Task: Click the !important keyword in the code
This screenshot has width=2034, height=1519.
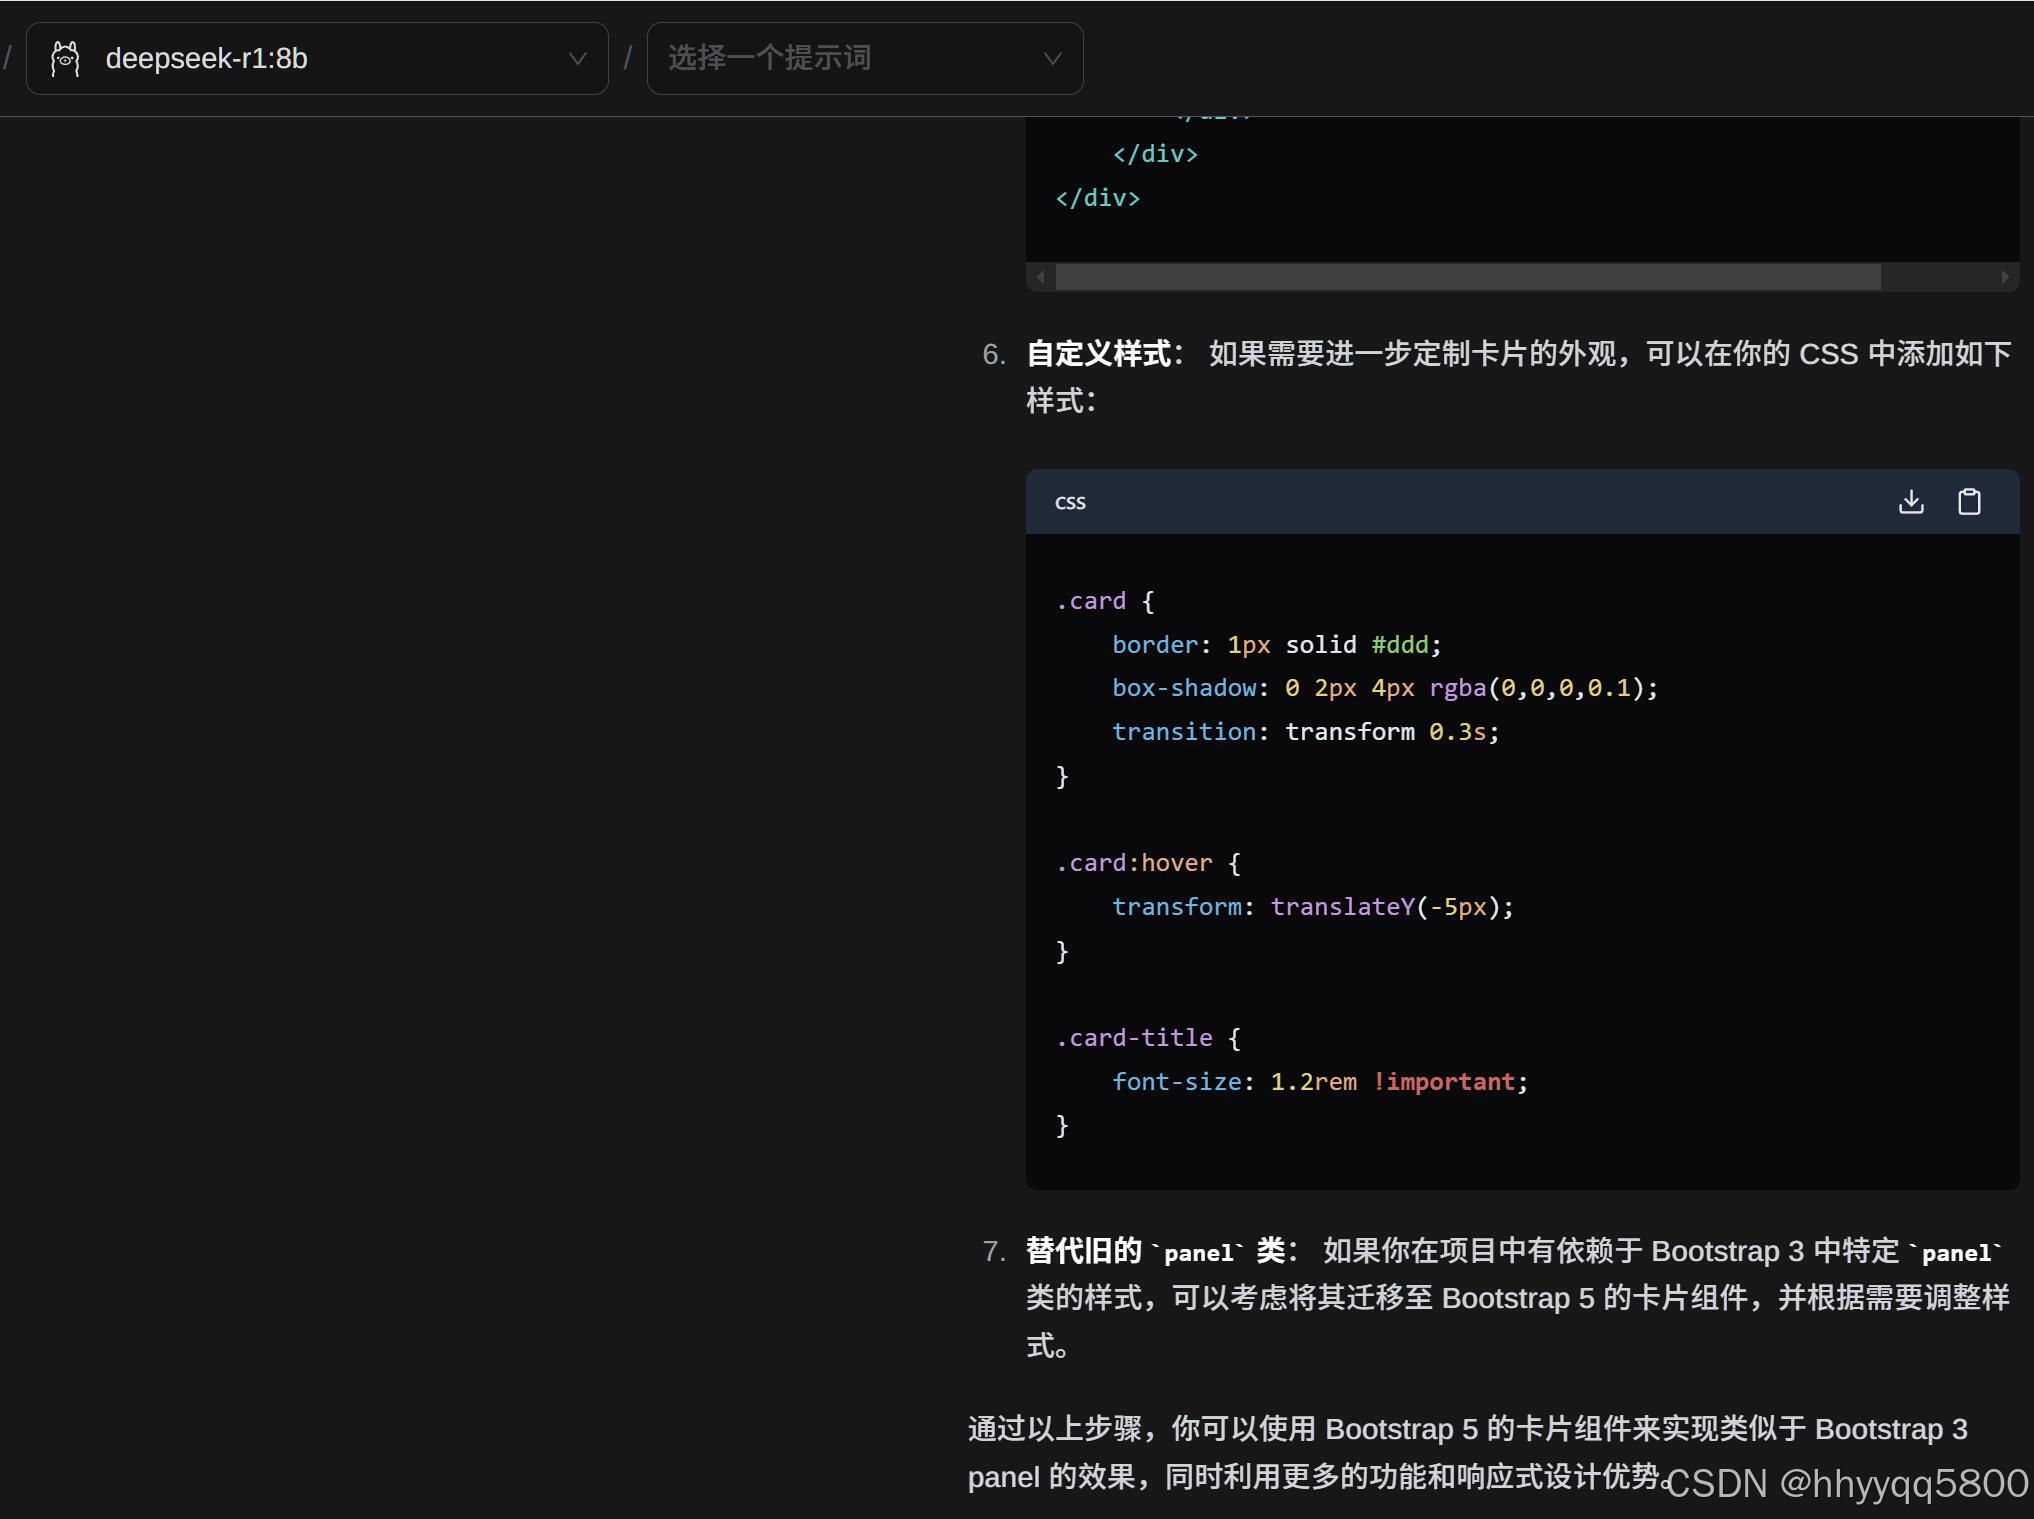Action: (1444, 1082)
